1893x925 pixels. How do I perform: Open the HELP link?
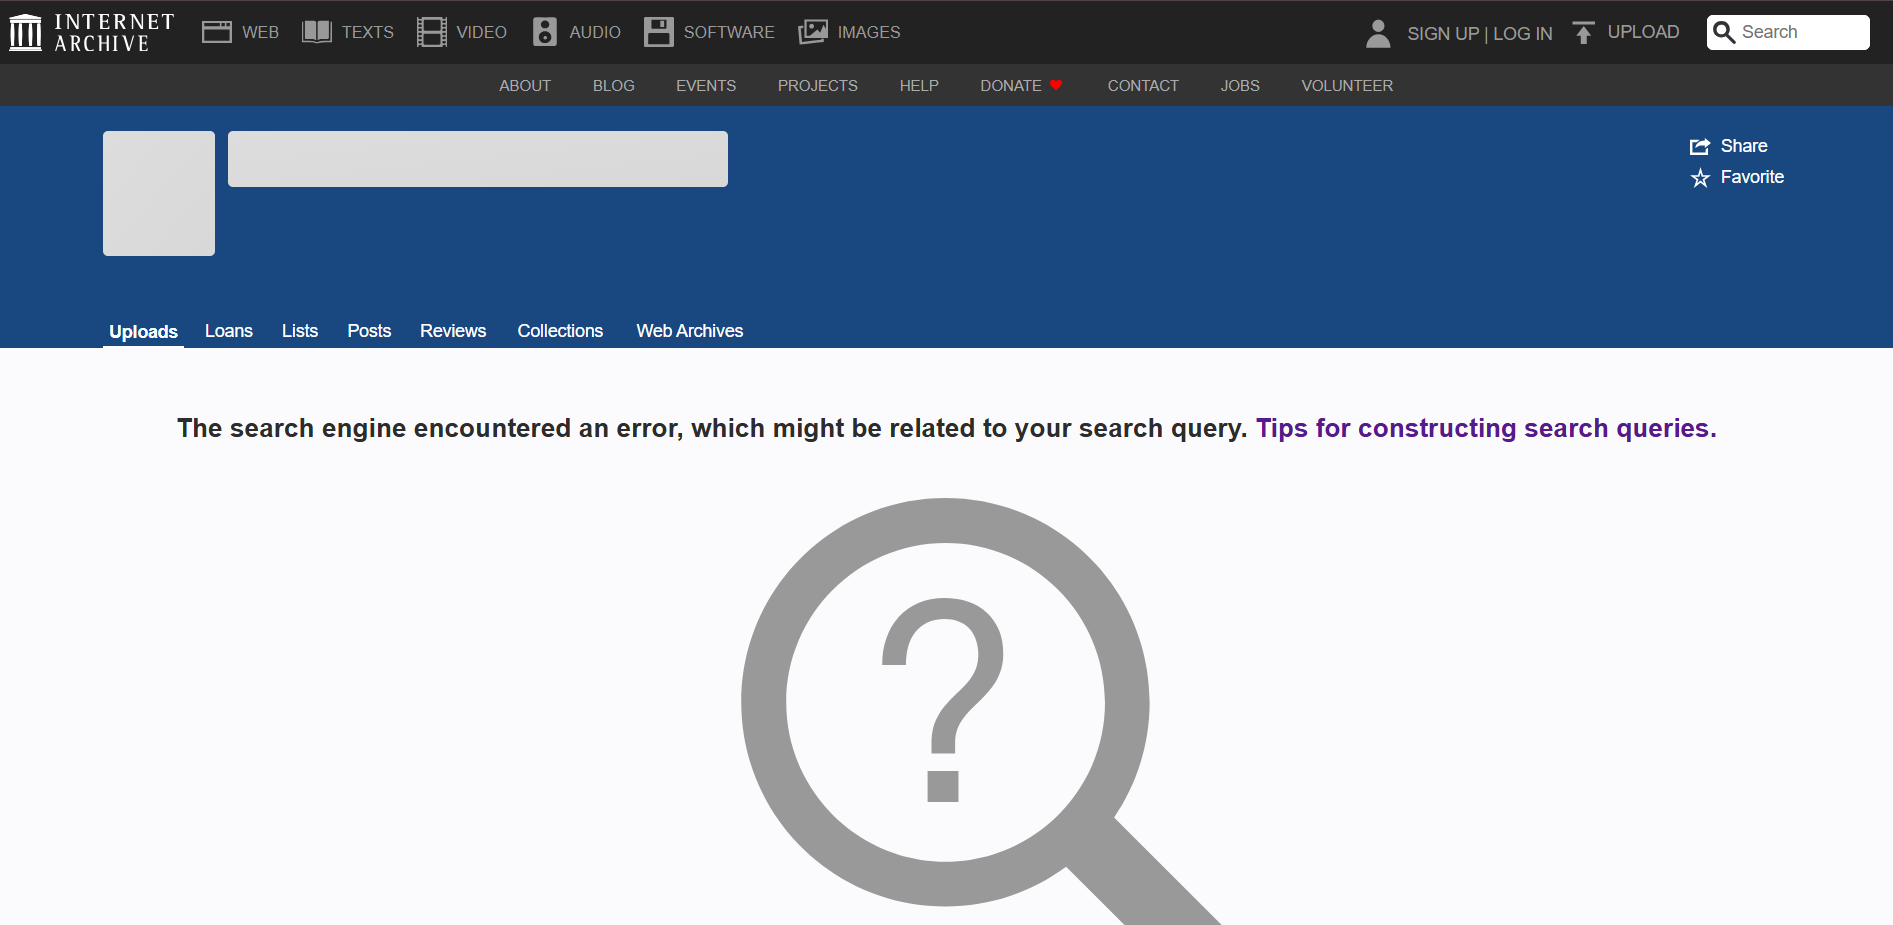919,86
